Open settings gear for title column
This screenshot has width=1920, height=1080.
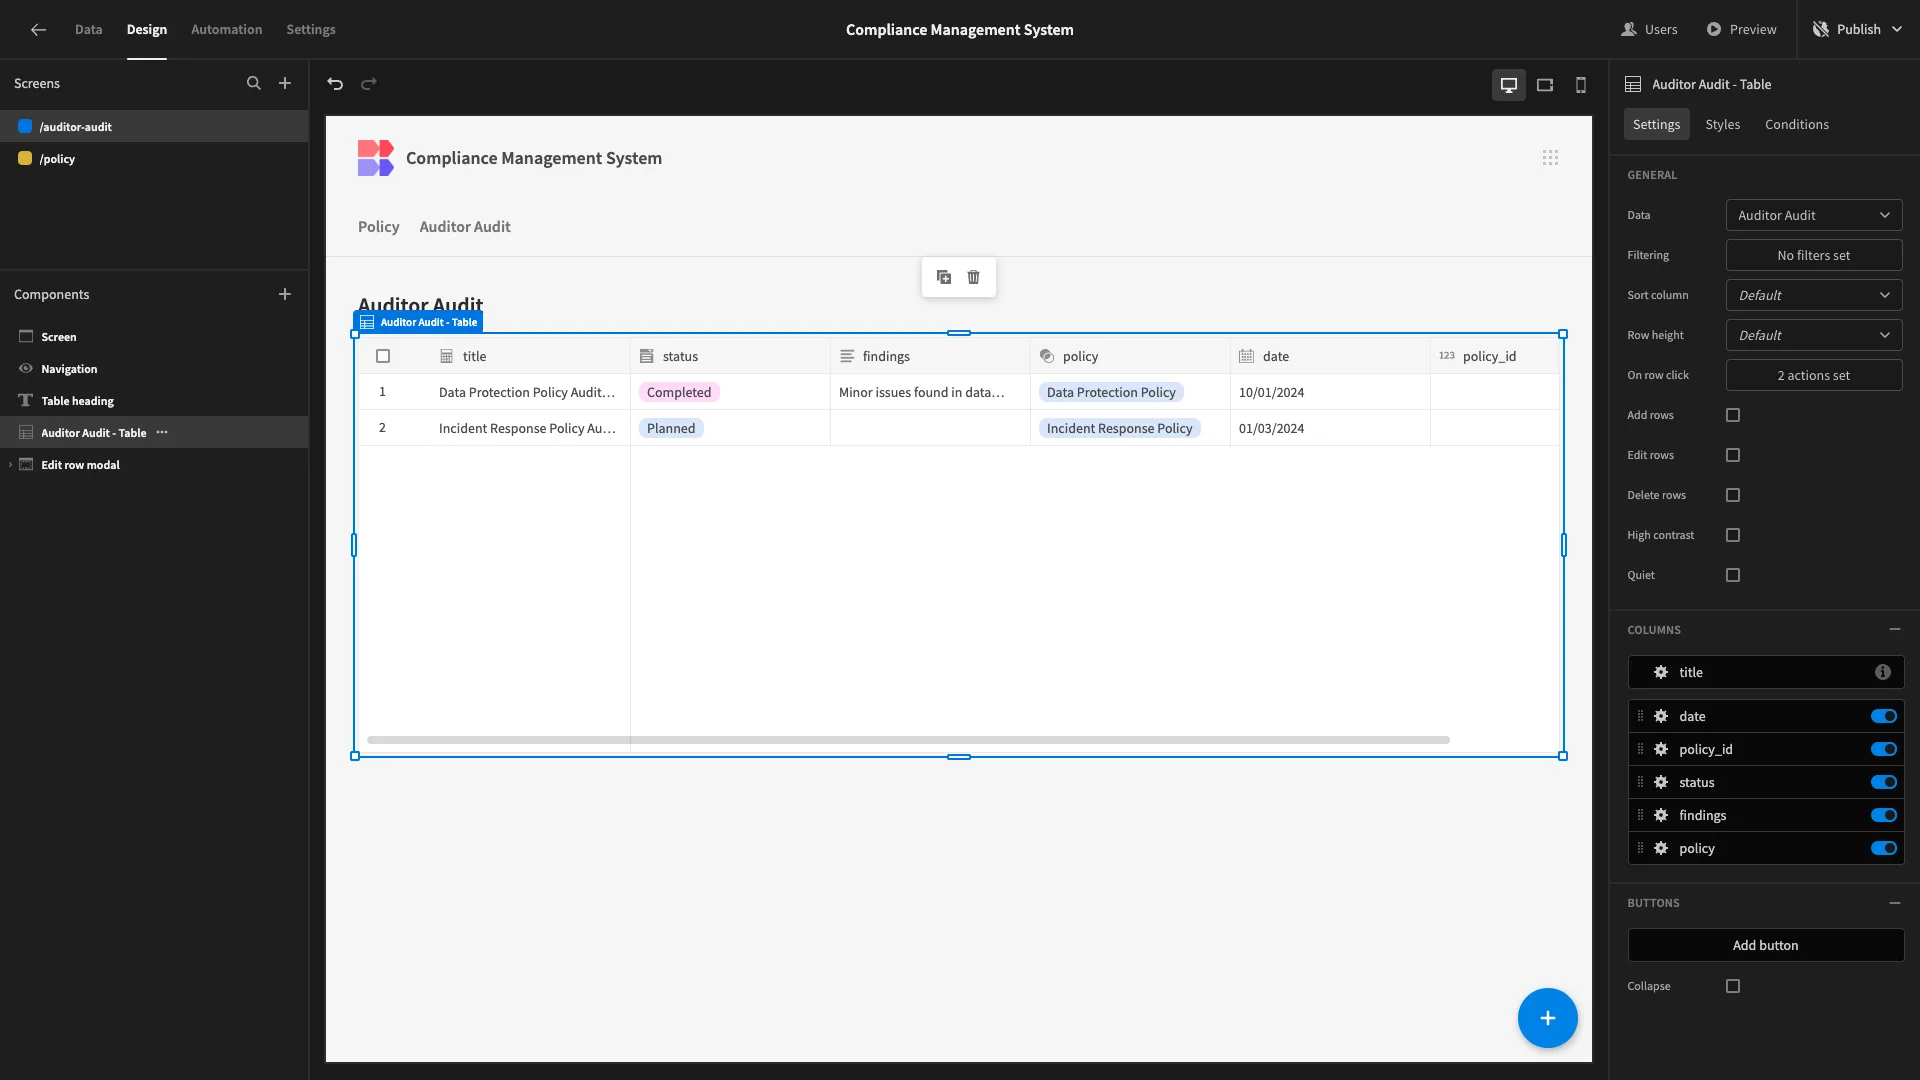click(1661, 672)
